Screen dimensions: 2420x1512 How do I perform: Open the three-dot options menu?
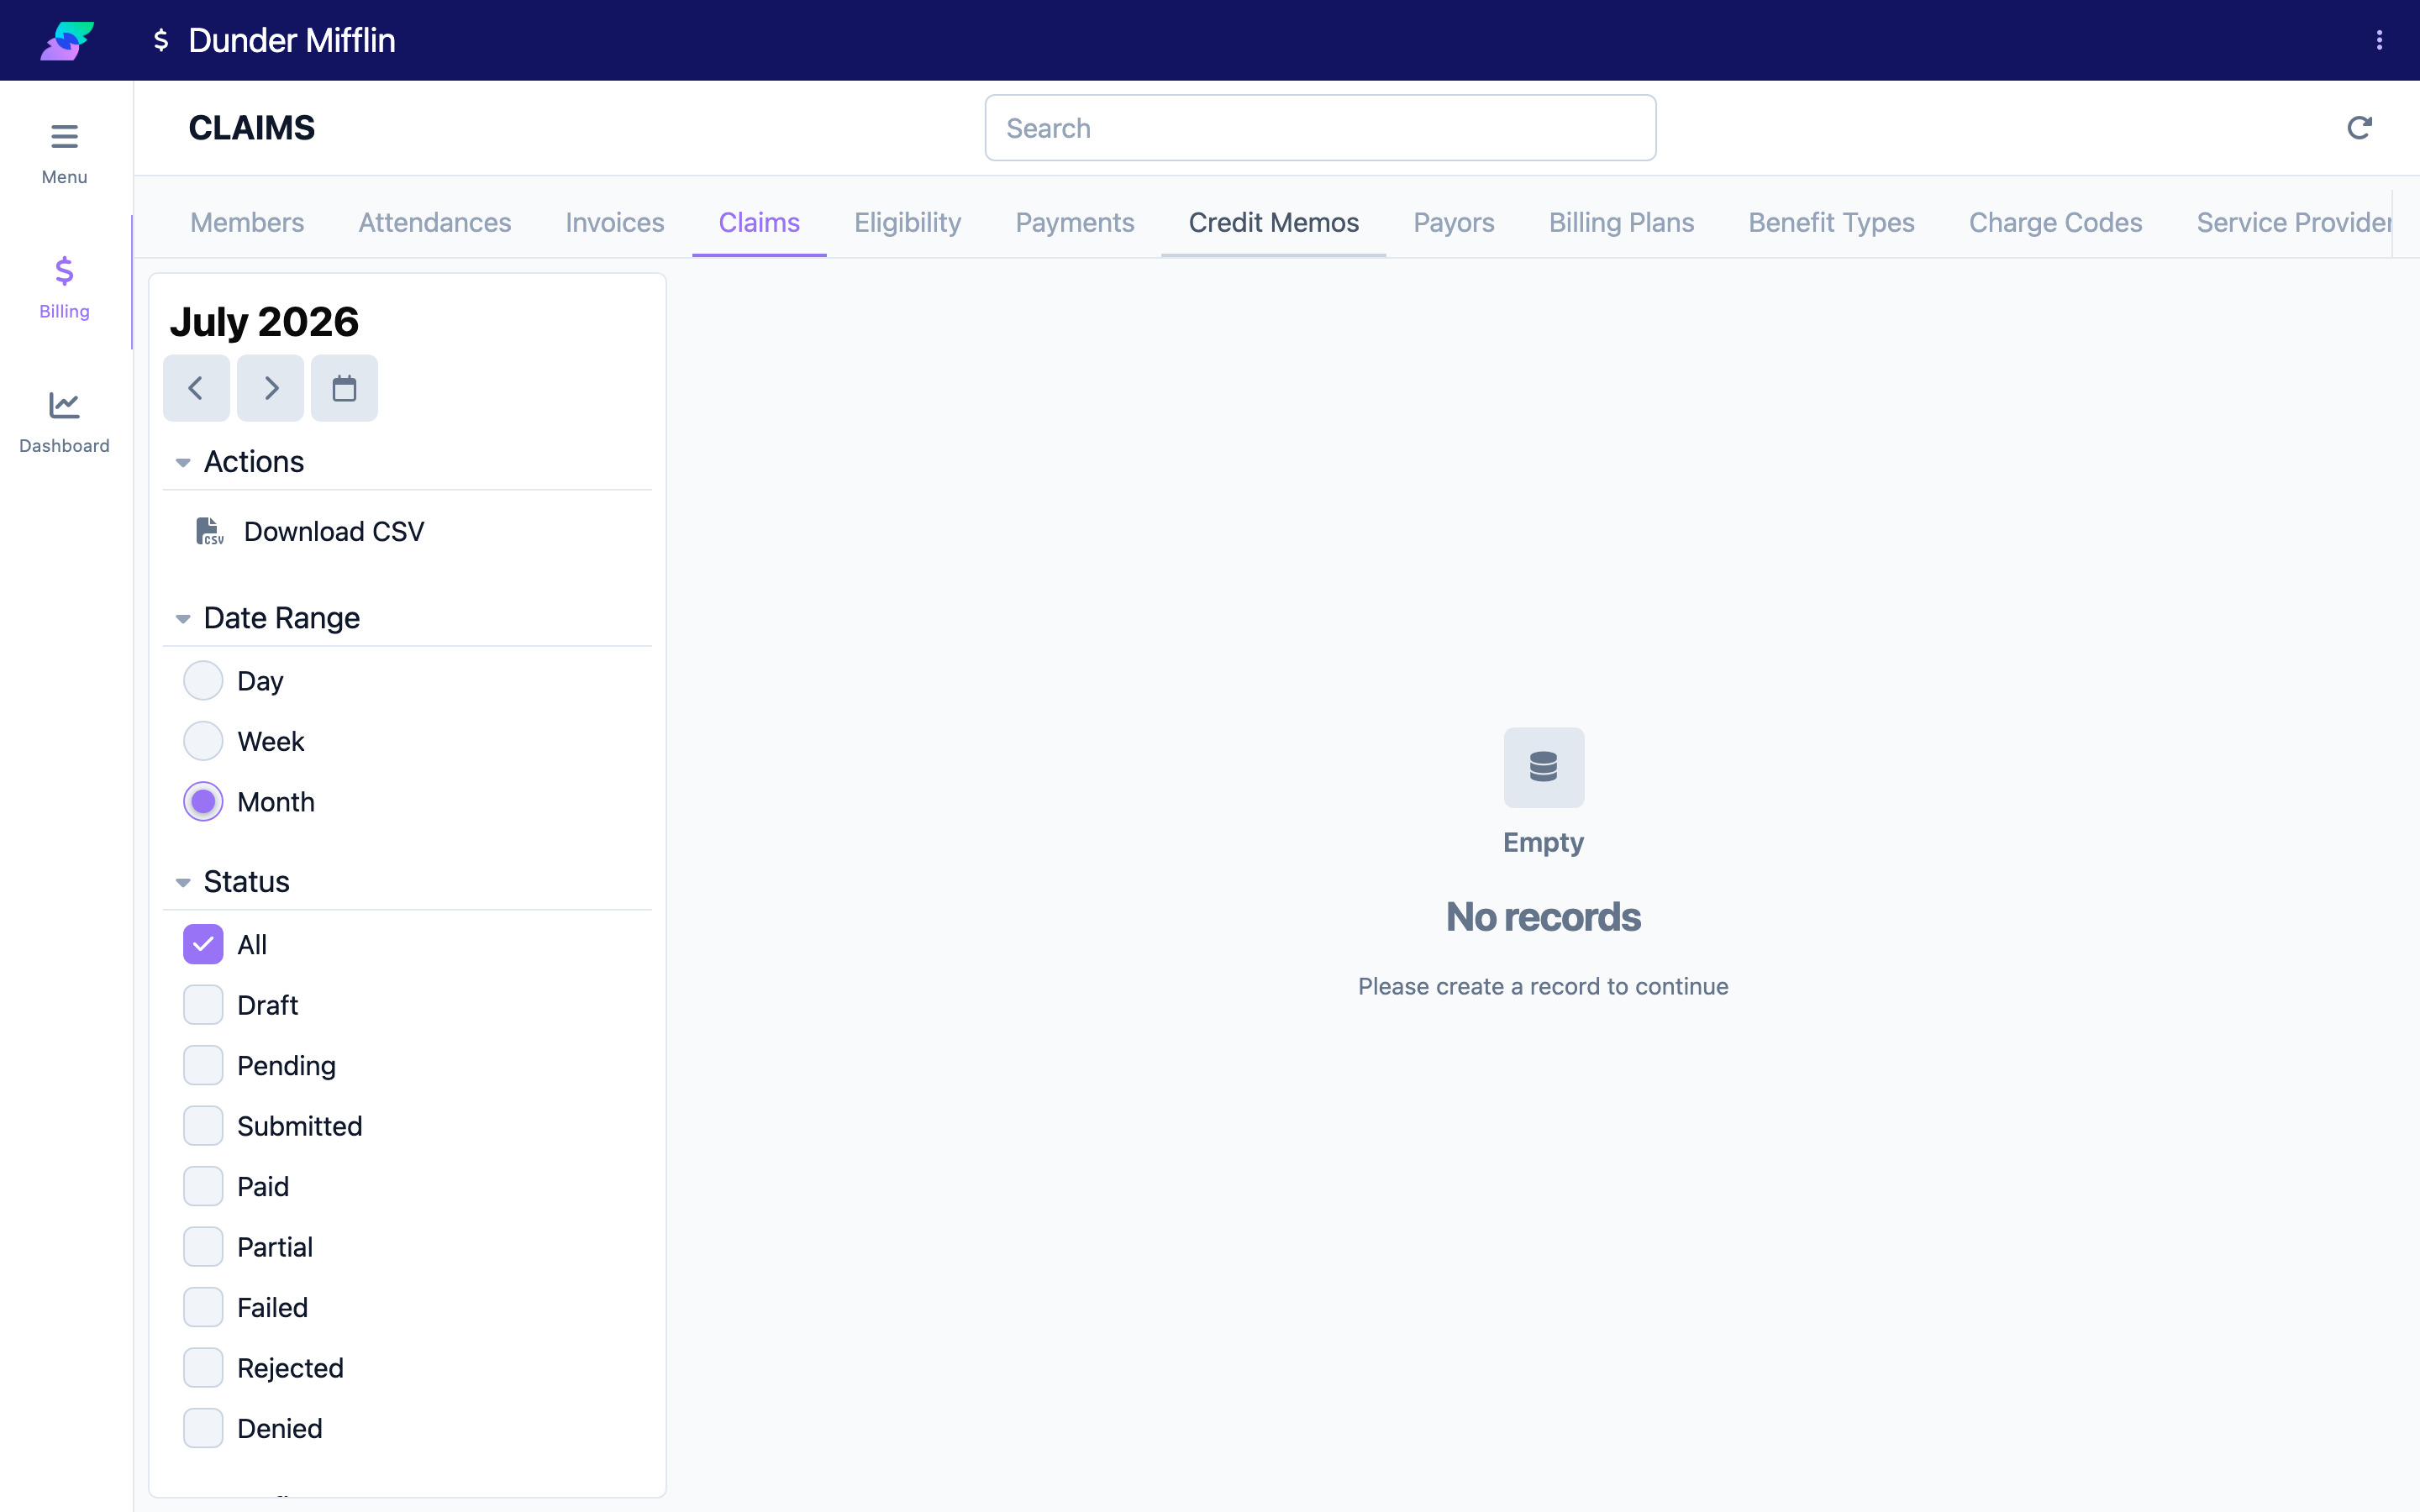point(2379,40)
